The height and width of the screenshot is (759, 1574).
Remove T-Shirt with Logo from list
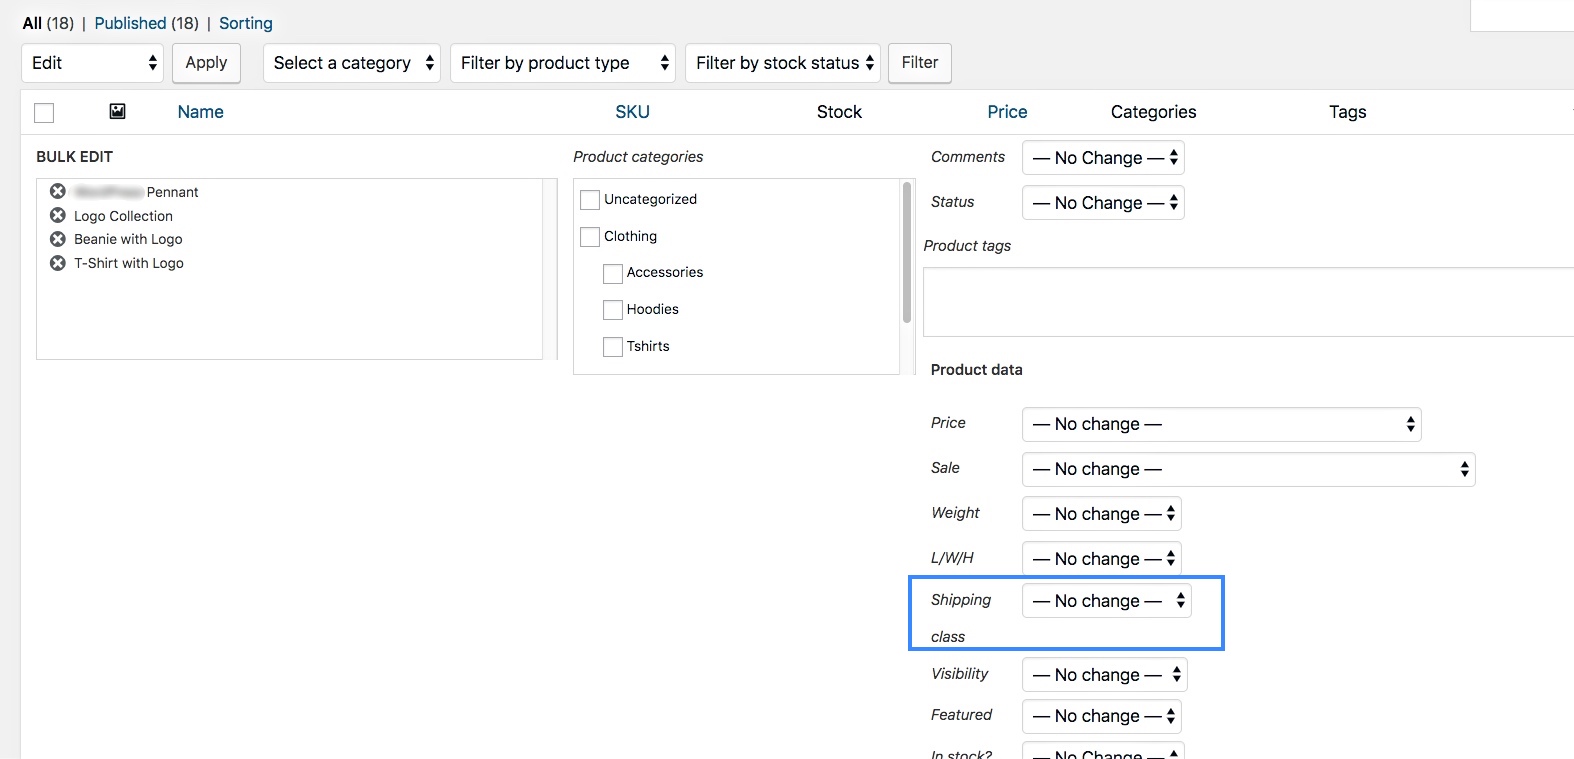(x=58, y=263)
